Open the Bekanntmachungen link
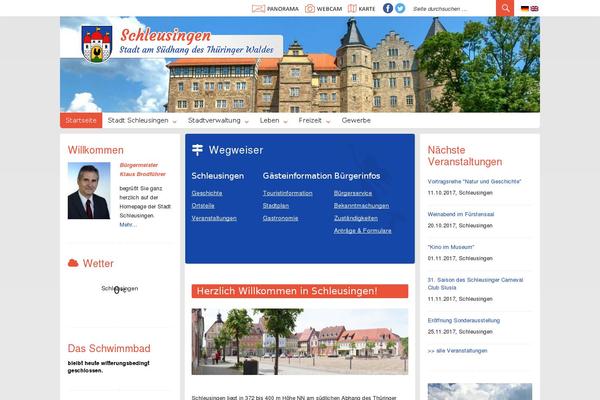This screenshot has height=400, width=600. (361, 206)
